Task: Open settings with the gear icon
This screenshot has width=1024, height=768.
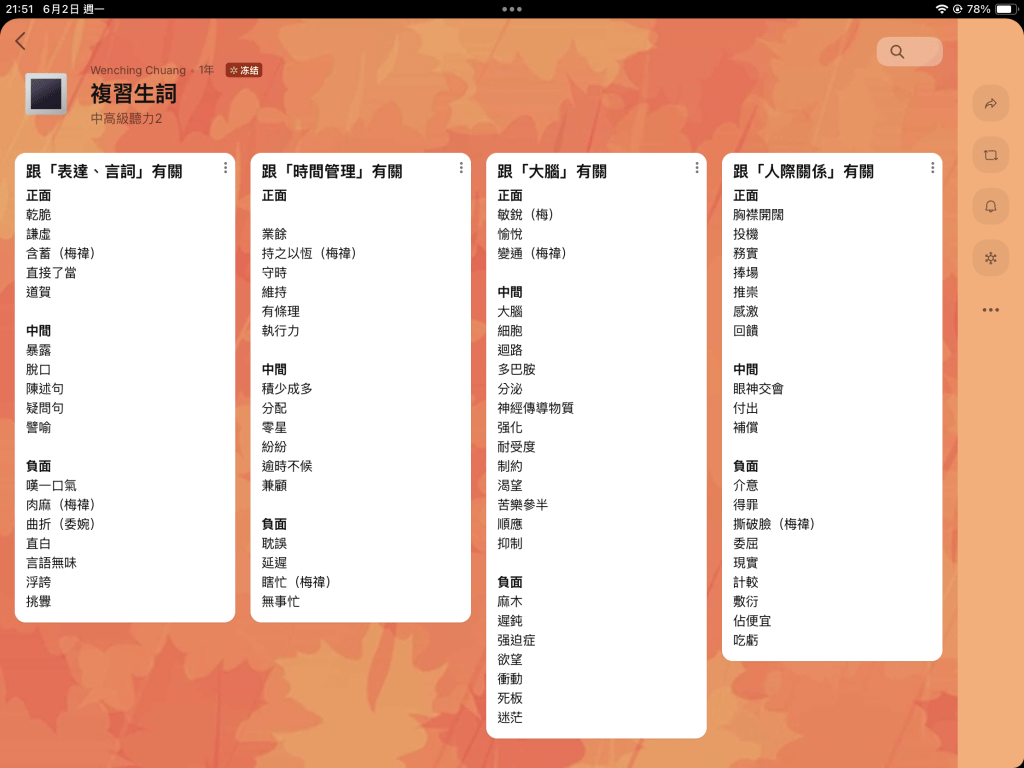Action: point(990,258)
